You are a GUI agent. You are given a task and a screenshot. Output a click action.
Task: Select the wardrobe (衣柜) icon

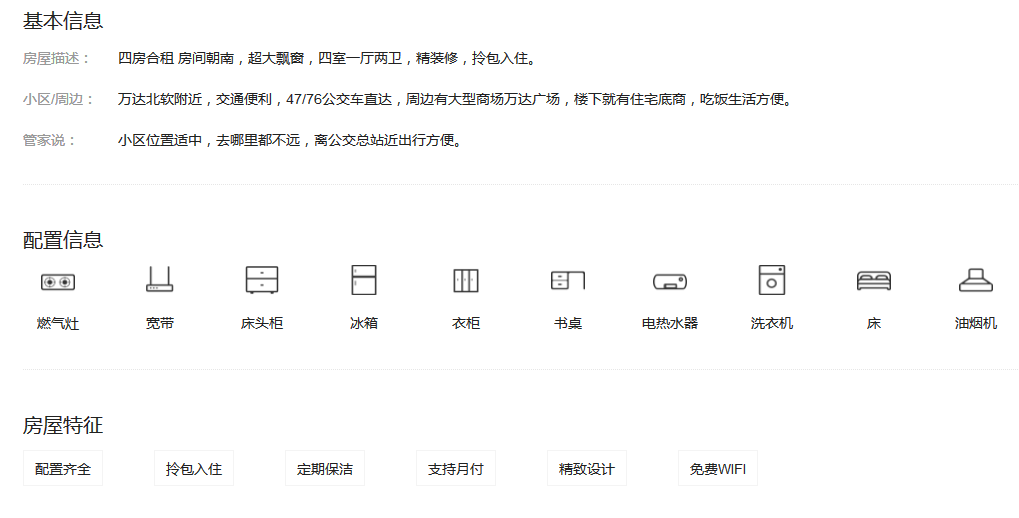point(466,280)
